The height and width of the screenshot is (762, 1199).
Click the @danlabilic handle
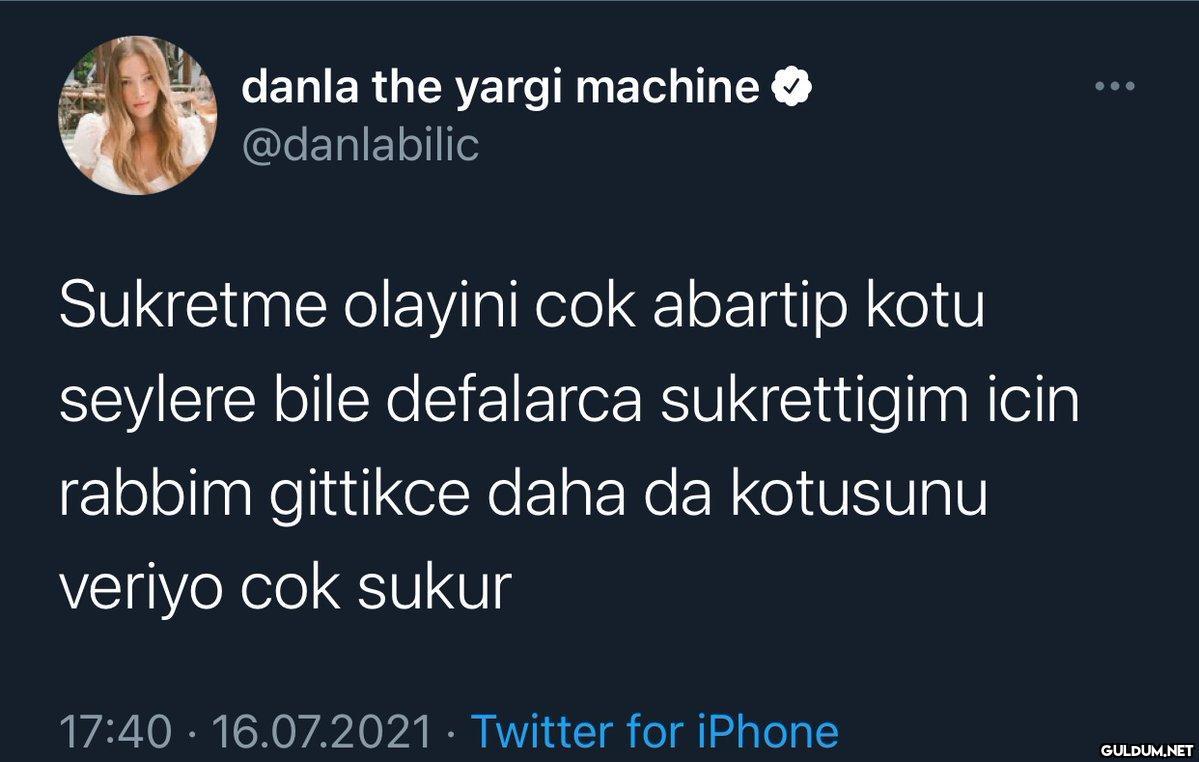(360, 144)
